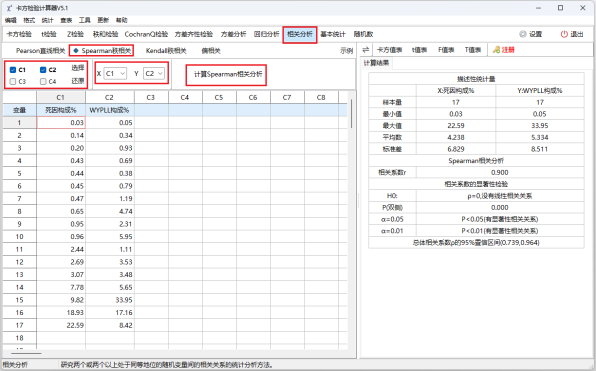Viewport: 596px width, 371px height.
Task: Select the cell with value 22.59 in row 17
Action: (x=61, y=325)
